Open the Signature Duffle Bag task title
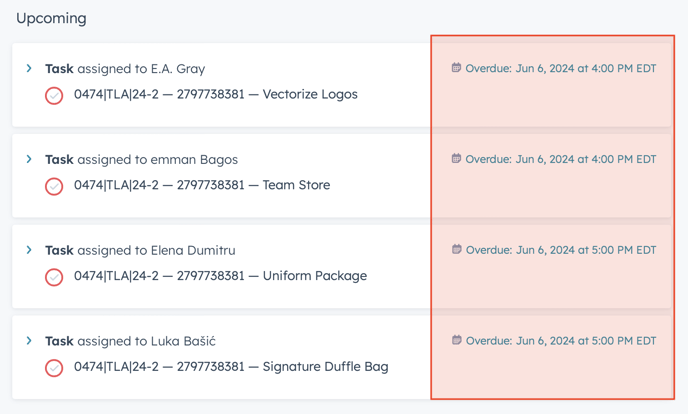 (231, 367)
